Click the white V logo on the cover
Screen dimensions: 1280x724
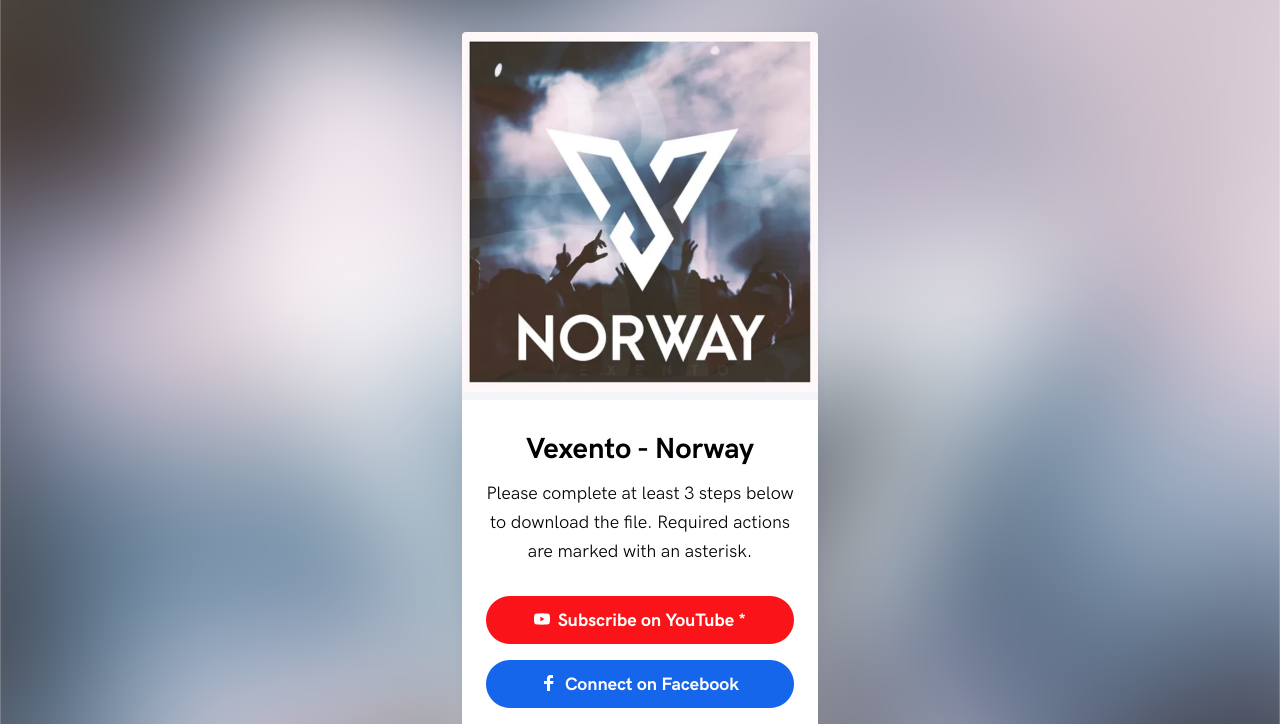(x=640, y=206)
